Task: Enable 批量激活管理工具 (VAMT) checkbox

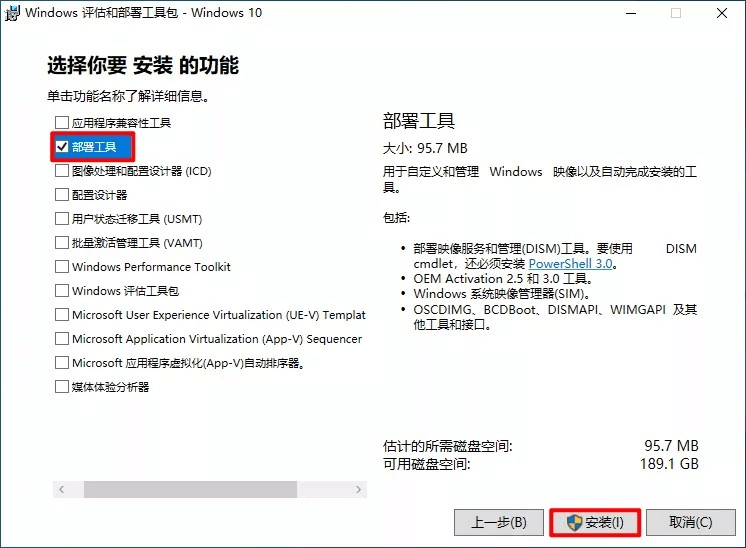Action: pyautogui.click(x=62, y=243)
